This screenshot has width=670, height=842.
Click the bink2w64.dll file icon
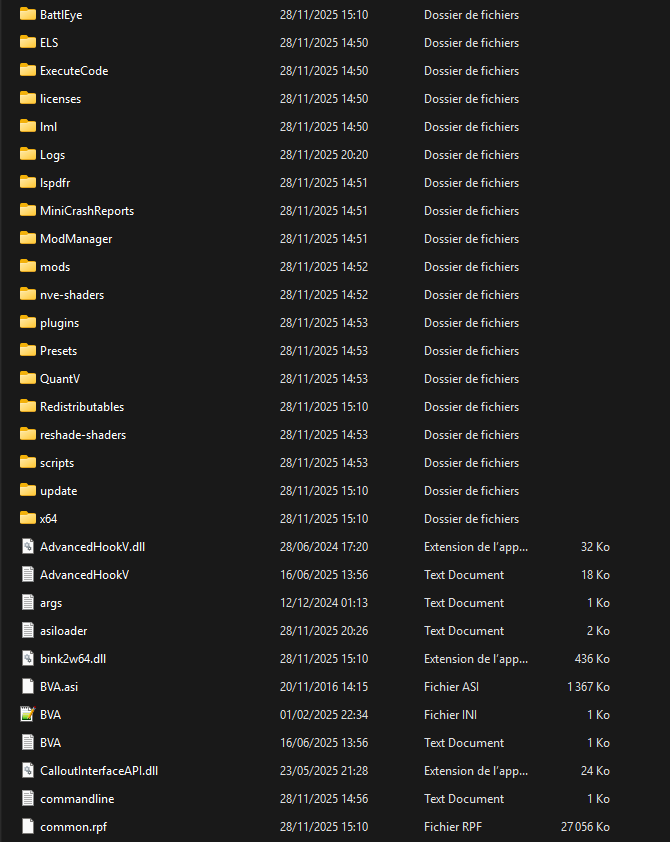(x=28, y=658)
